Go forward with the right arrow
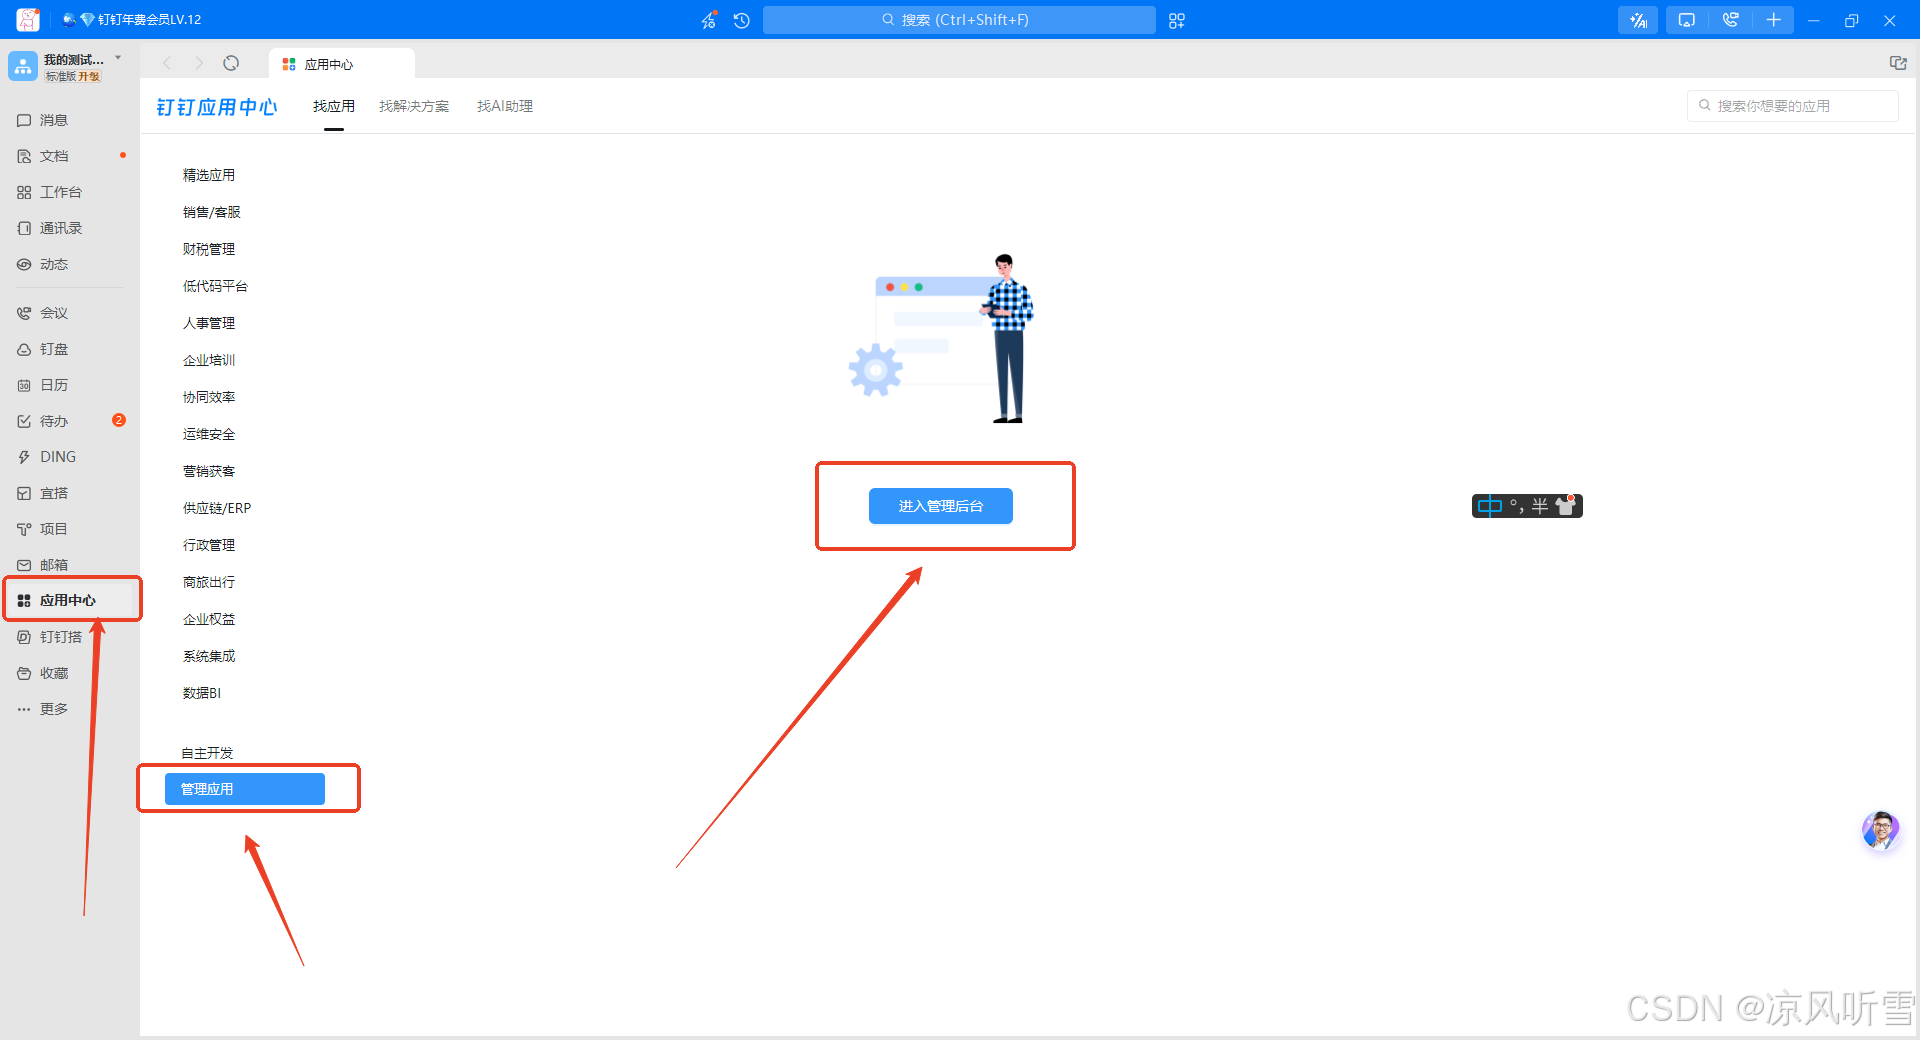This screenshot has width=1920, height=1040. point(199,63)
